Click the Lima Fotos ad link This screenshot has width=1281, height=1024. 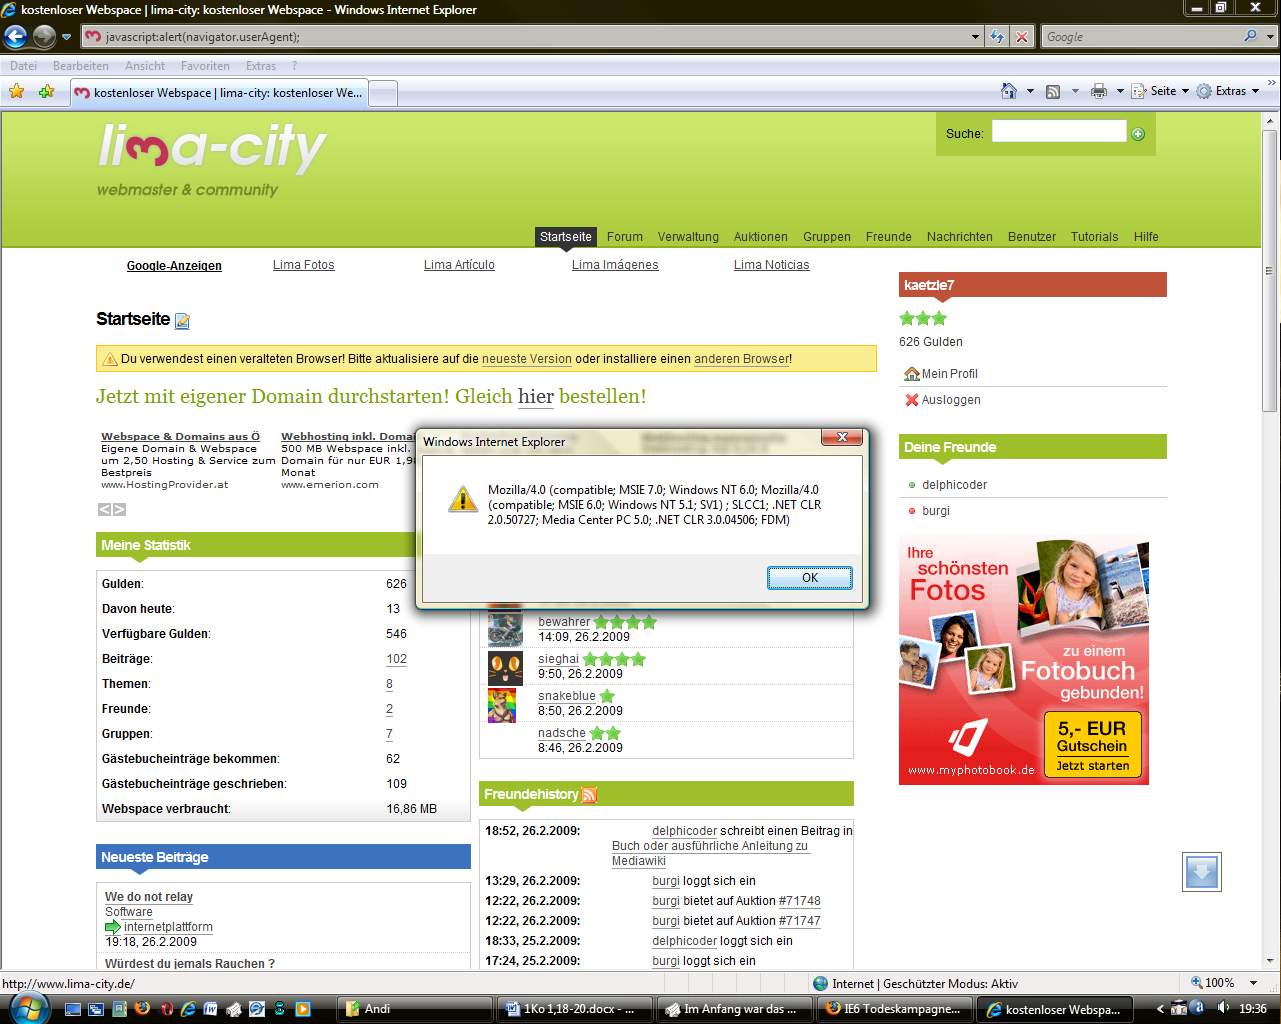[x=303, y=265]
